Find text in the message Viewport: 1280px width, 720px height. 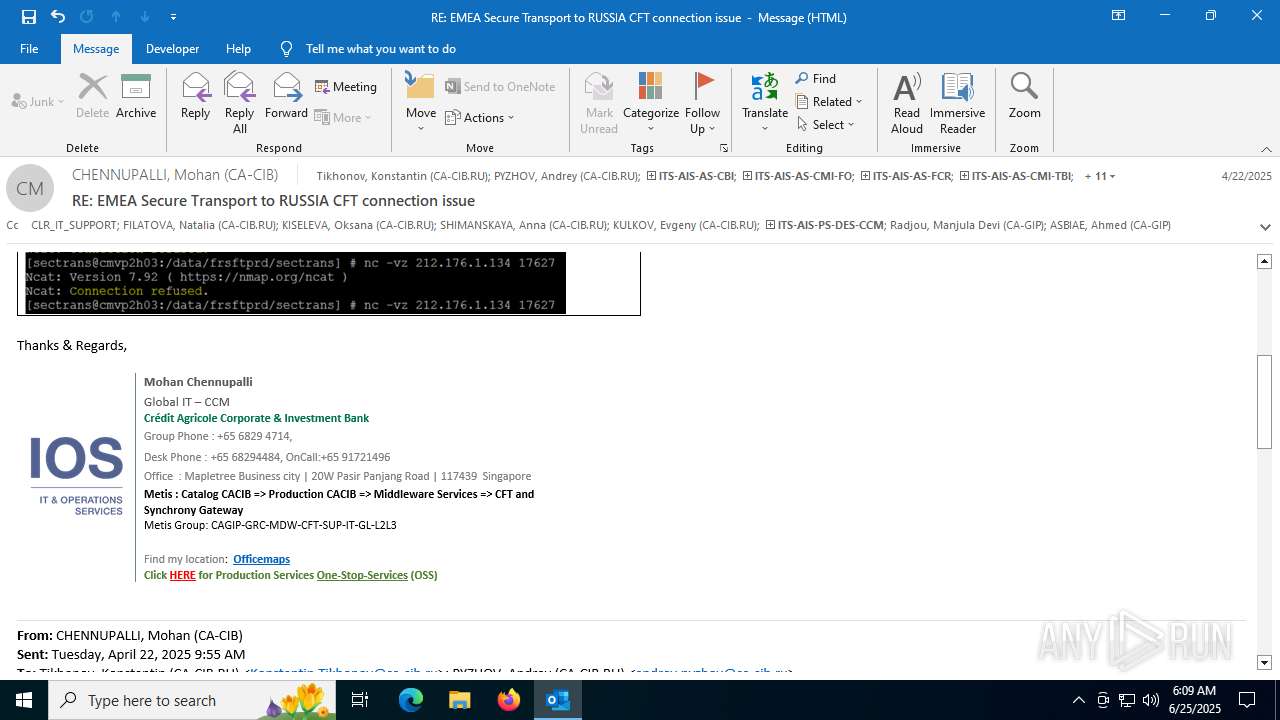point(816,78)
